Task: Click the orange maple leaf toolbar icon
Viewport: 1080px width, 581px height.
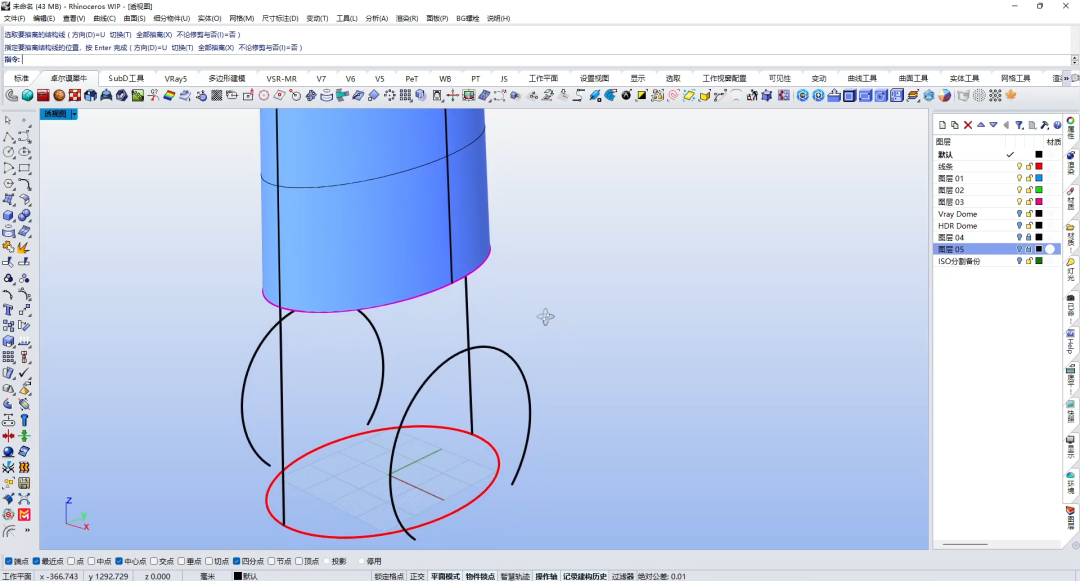Action: pos(1011,95)
